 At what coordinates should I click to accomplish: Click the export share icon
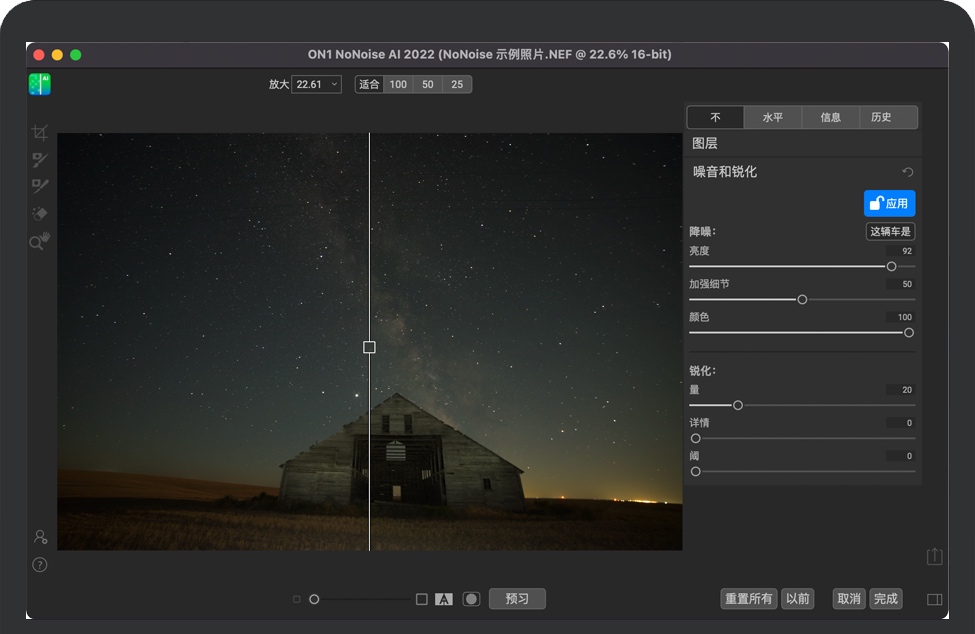click(935, 556)
